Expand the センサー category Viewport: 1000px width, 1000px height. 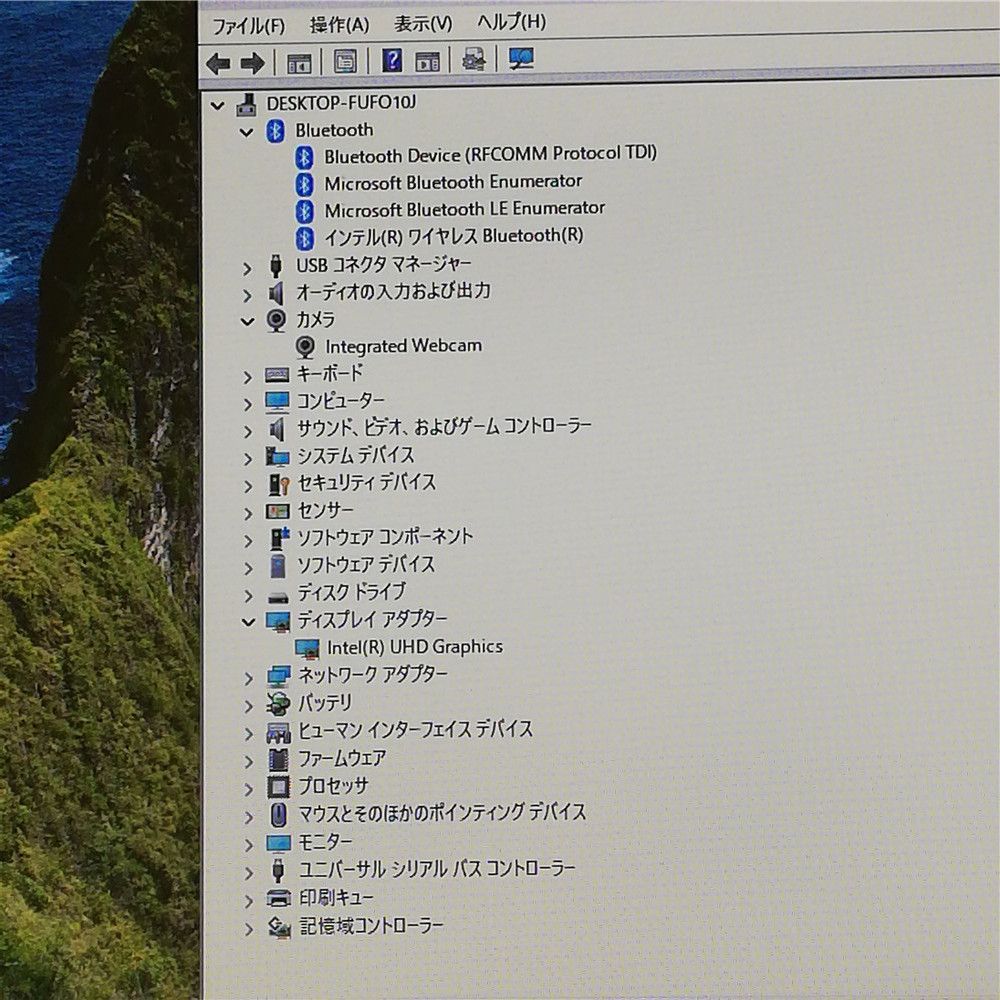pos(248,513)
